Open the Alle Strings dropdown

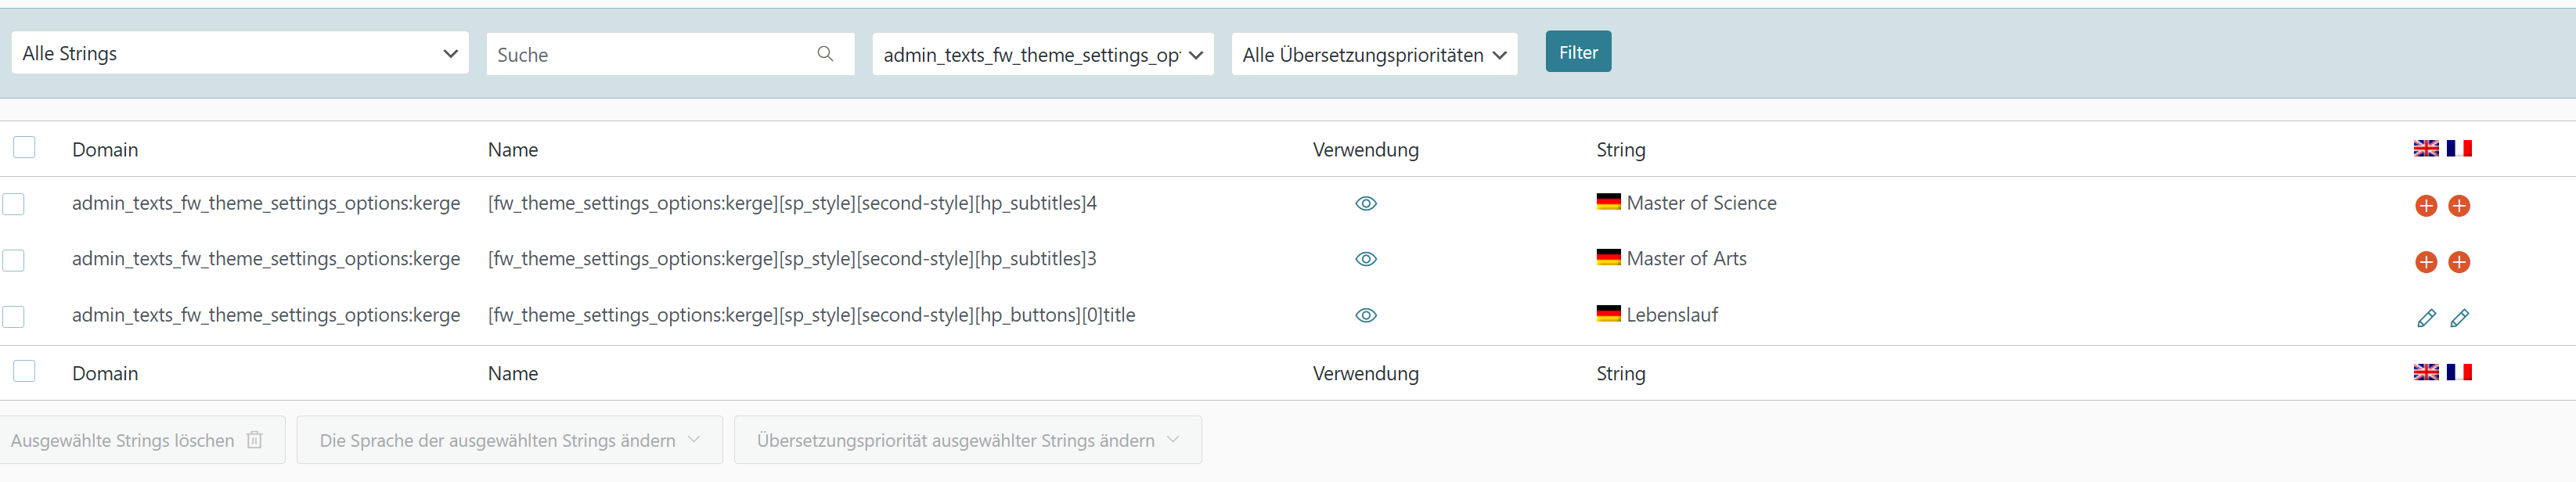[x=240, y=53]
